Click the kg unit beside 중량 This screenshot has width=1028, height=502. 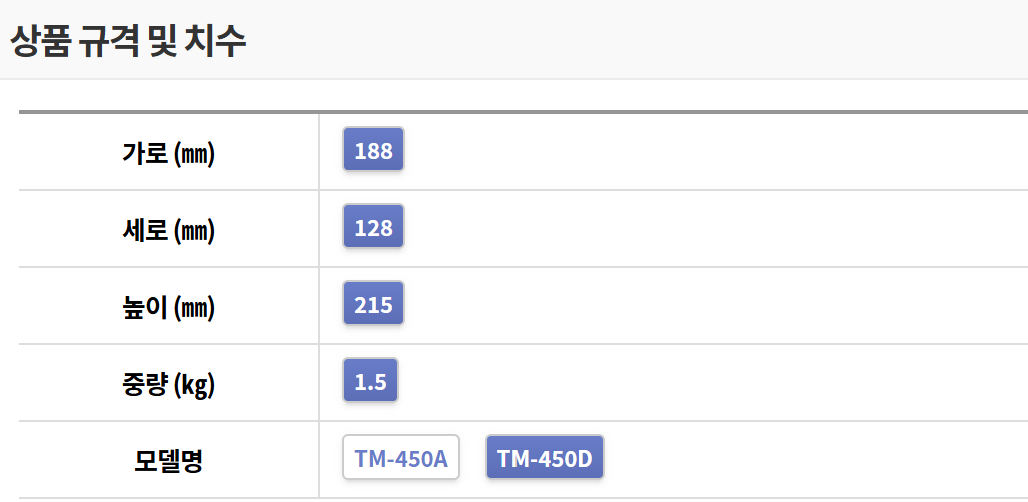click(x=194, y=385)
